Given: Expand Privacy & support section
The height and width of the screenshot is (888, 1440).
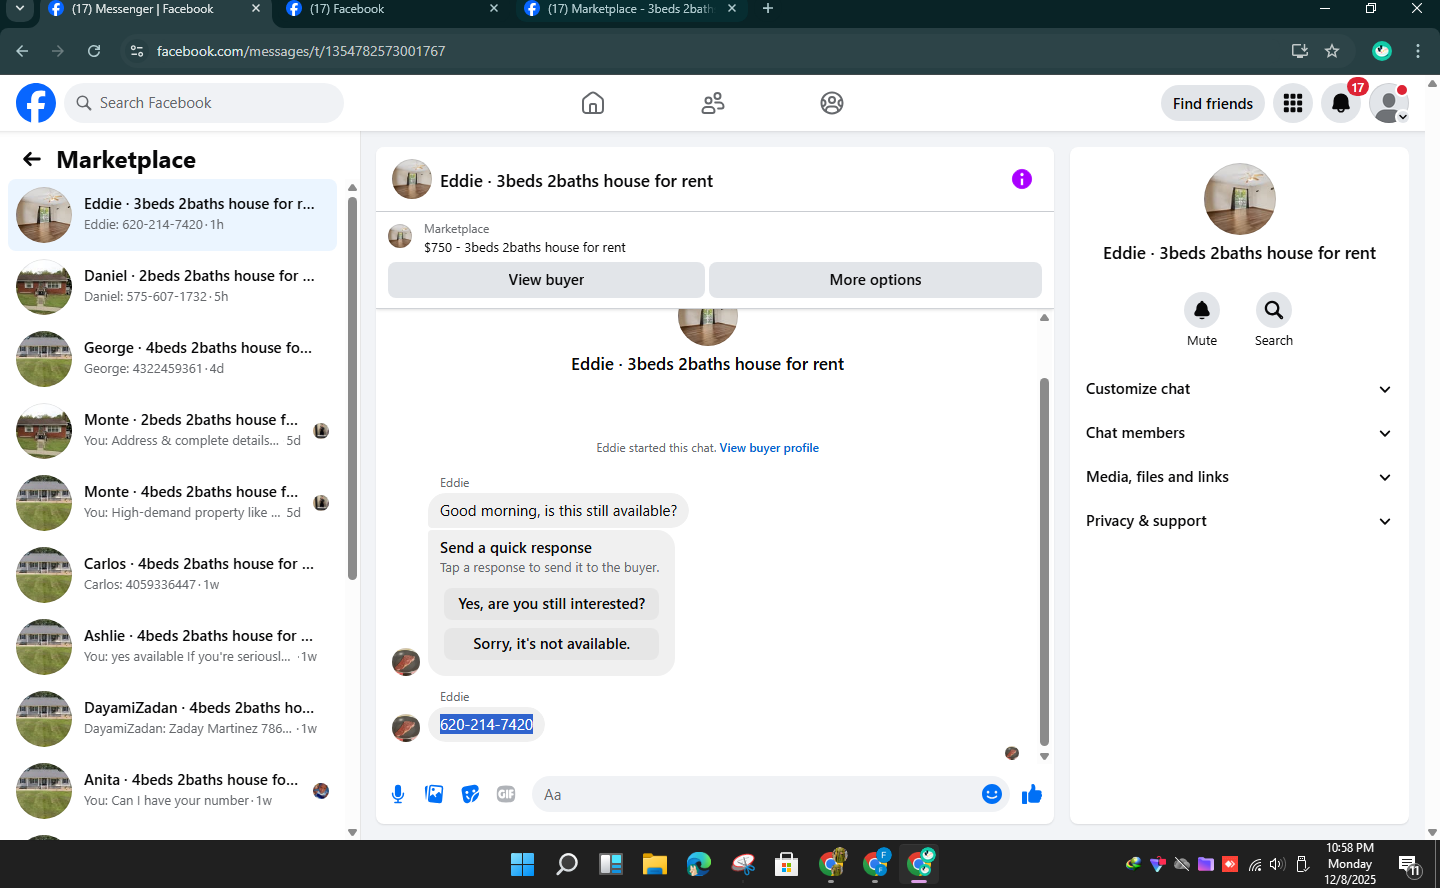Looking at the screenshot, I should coord(1239,521).
